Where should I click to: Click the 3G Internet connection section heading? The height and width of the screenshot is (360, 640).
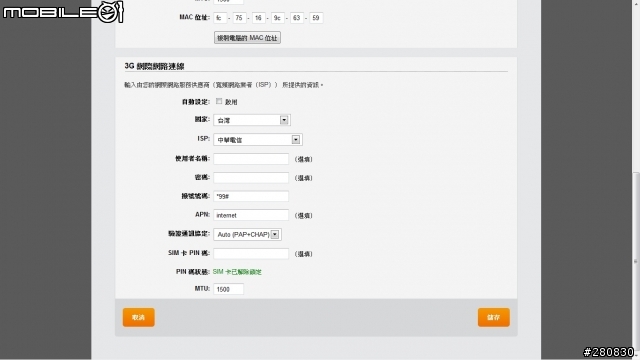click(155, 66)
